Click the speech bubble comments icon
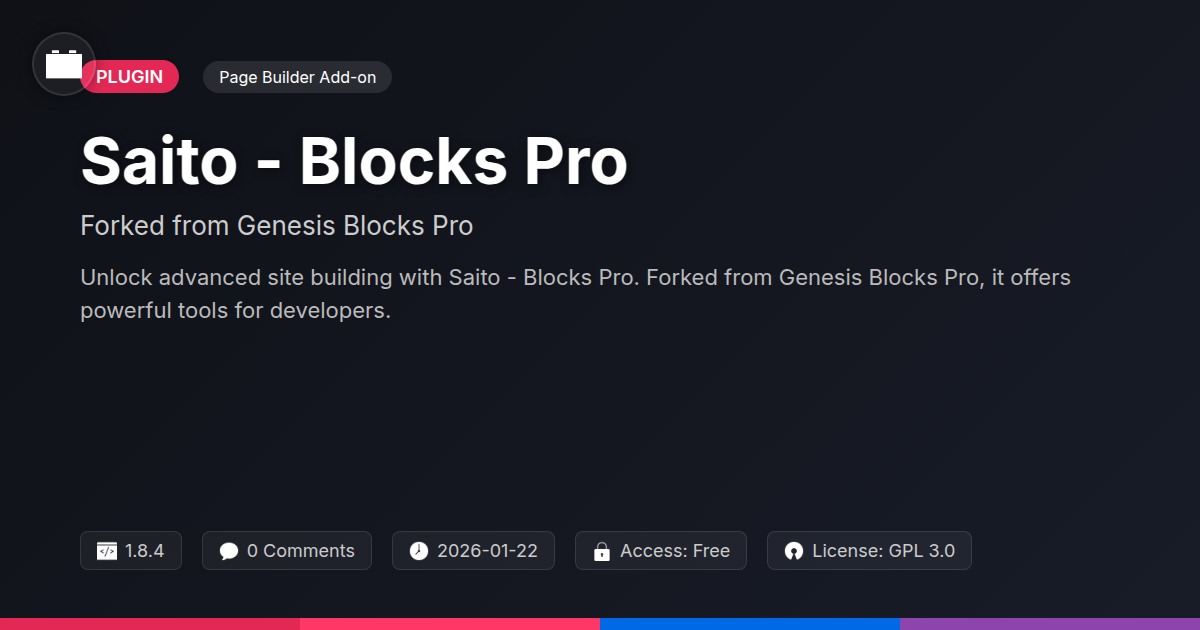 tap(229, 551)
